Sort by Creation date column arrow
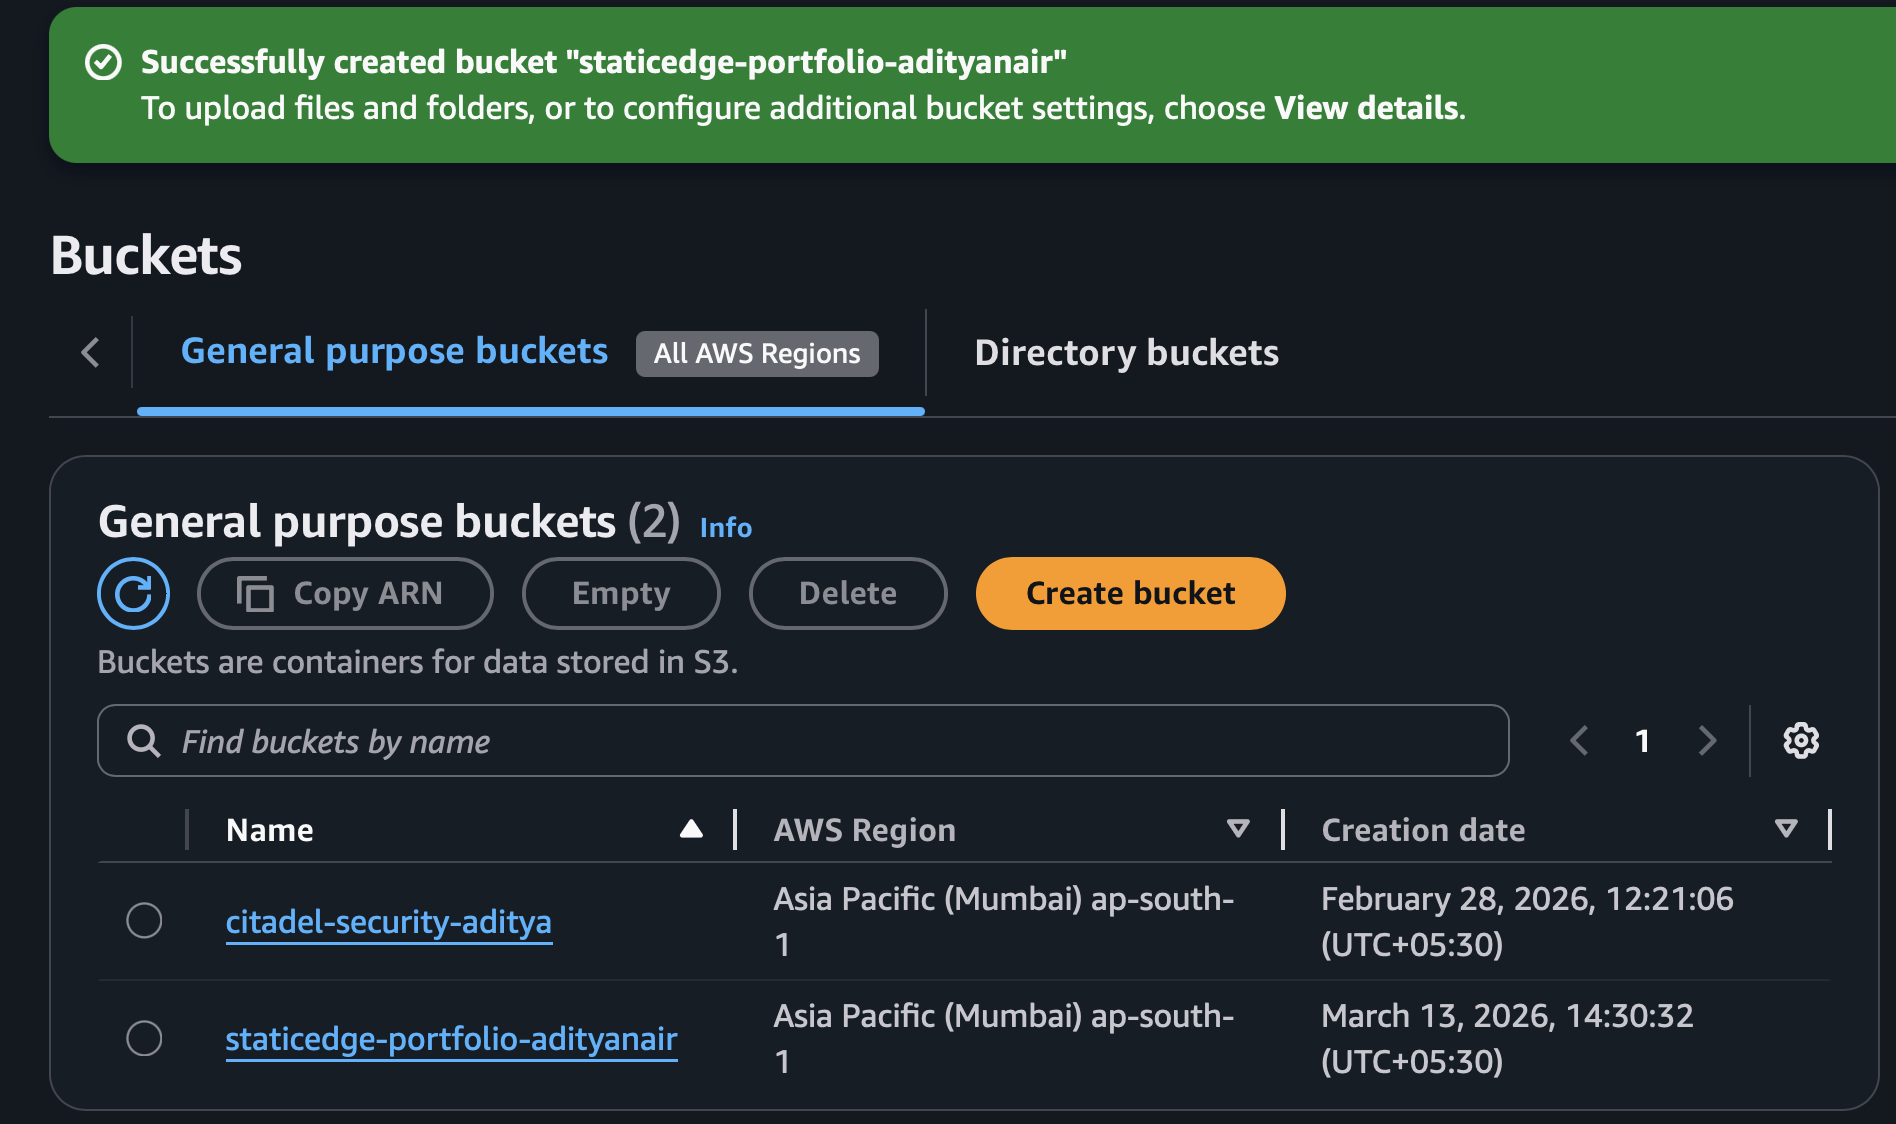This screenshot has width=1896, height=1124. point(1786,829)
